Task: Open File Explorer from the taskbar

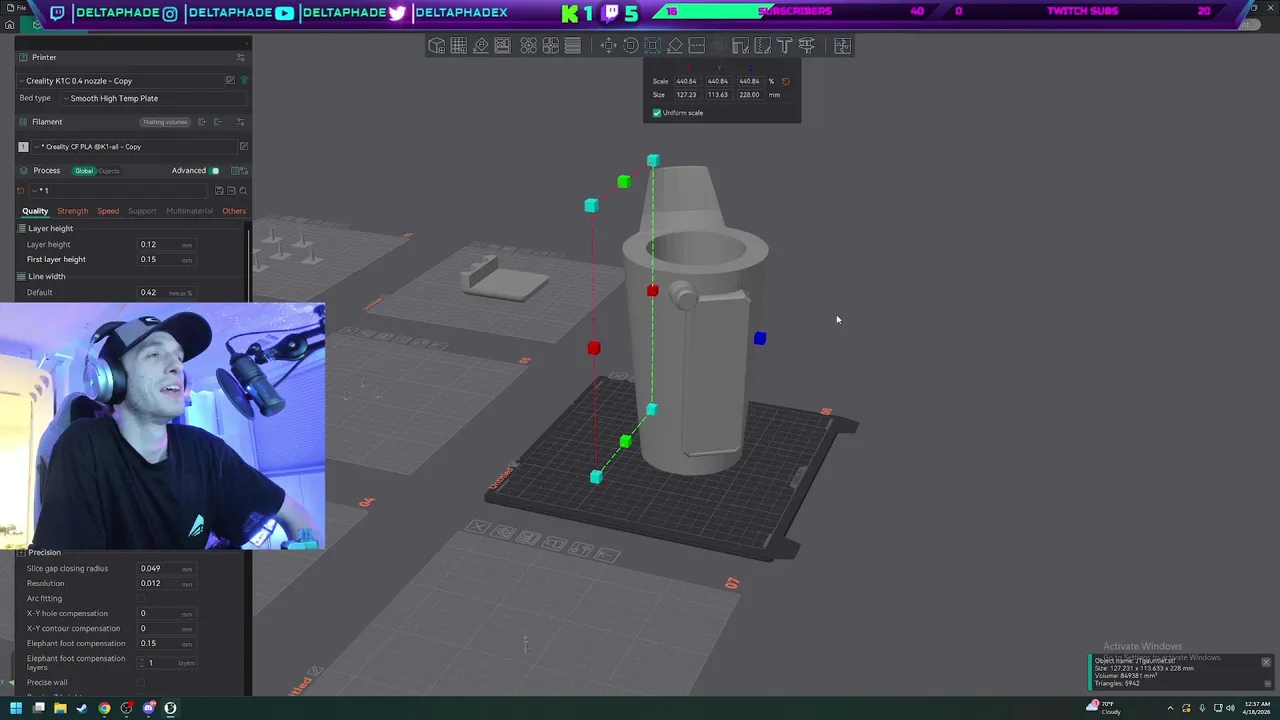Action: (x=60, y=708)
